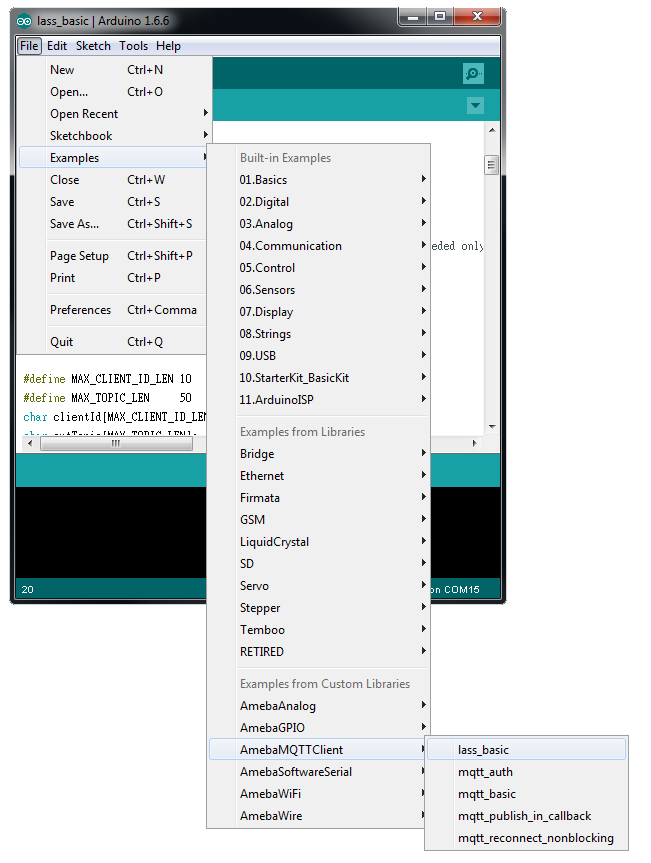Choose Save in the File menu
The height and width of the screenshot is (863, 651).
coord(114,202)
